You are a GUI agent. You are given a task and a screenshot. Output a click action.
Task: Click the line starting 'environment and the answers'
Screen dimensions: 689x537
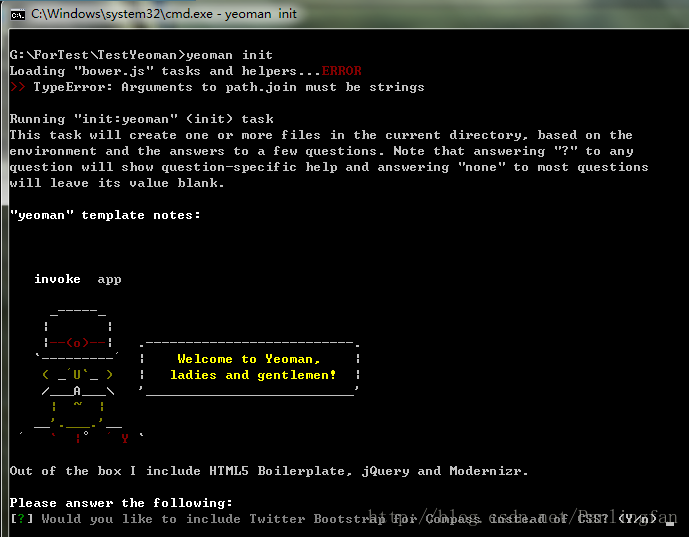point(322,151)
